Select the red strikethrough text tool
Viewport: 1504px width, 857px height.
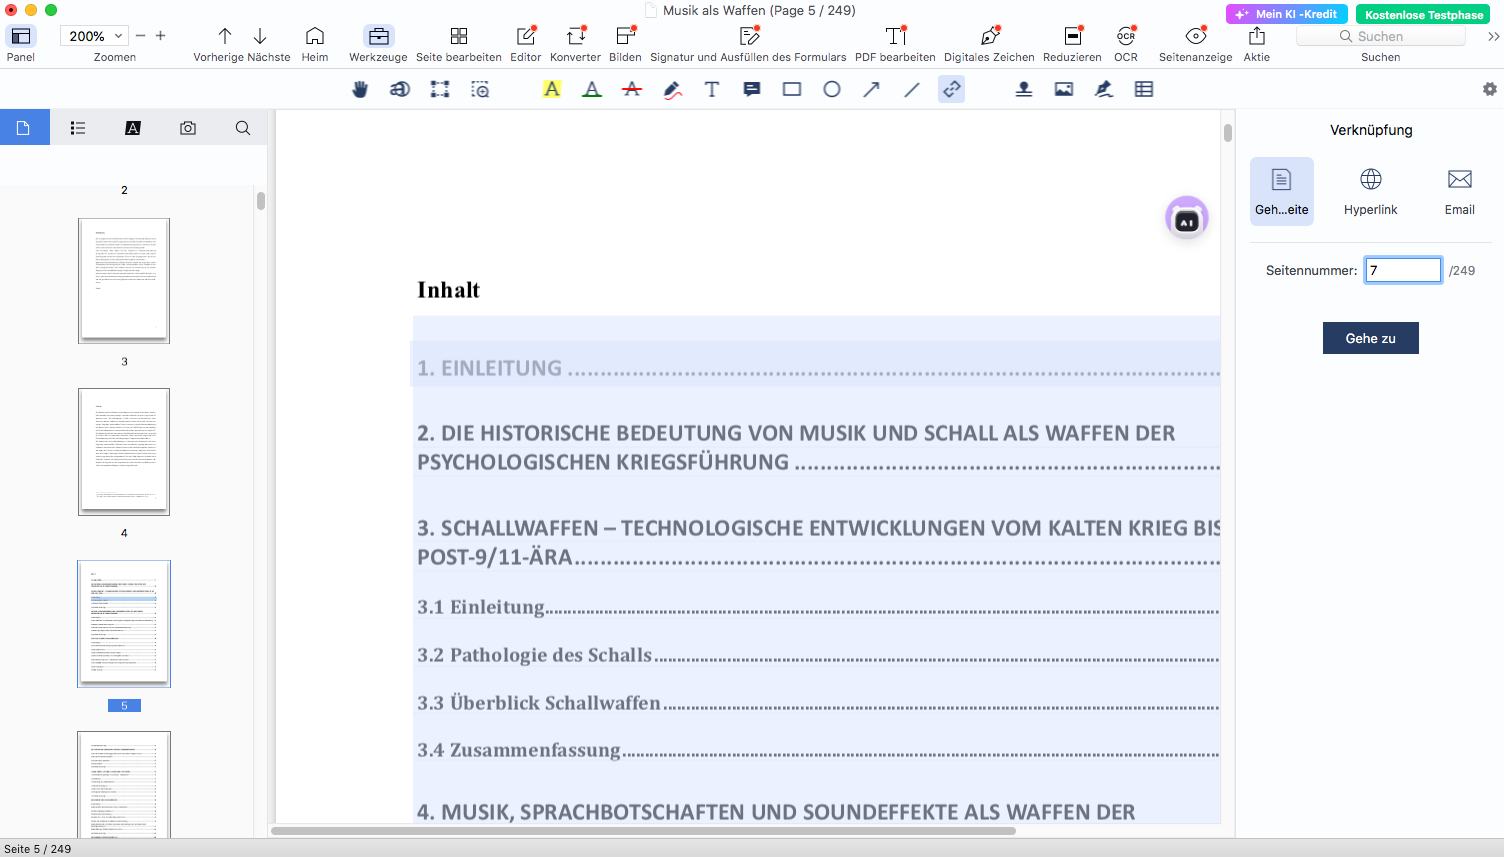[x=632, y=89]
